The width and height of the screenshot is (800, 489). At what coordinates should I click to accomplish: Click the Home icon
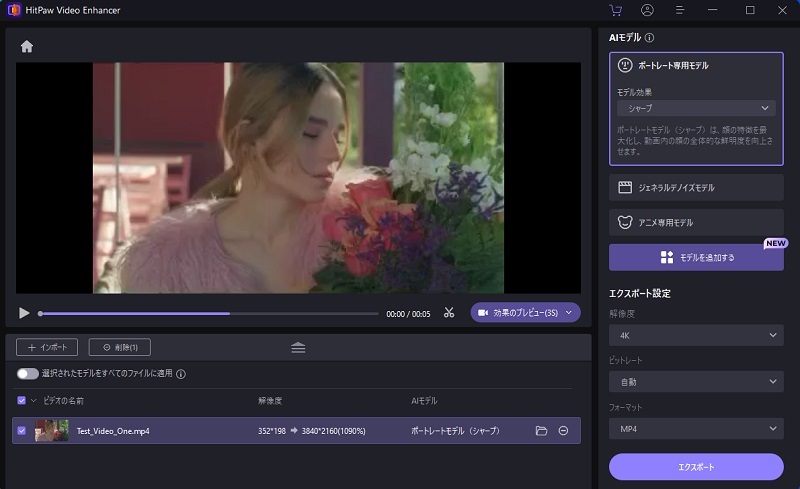click(27, 46)
